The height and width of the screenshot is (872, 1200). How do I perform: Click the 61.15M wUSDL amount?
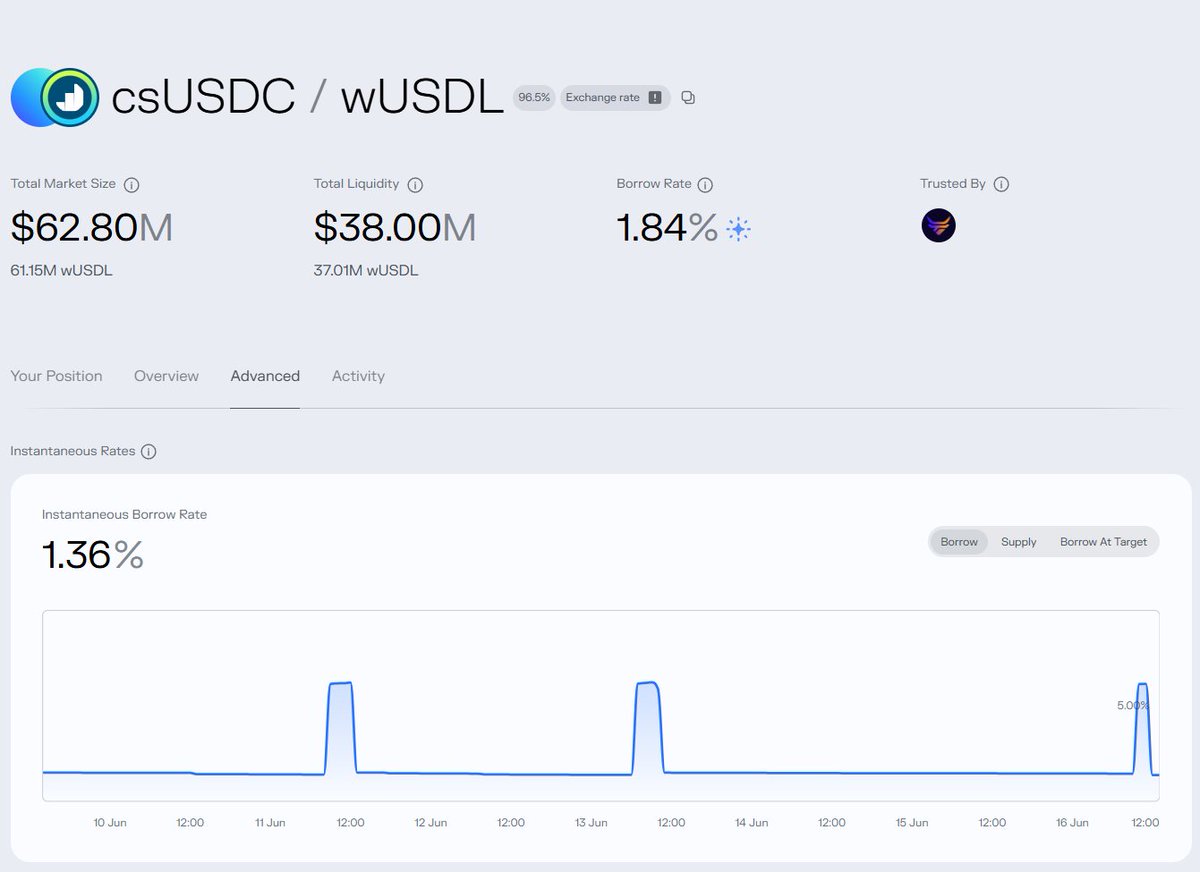61,271
